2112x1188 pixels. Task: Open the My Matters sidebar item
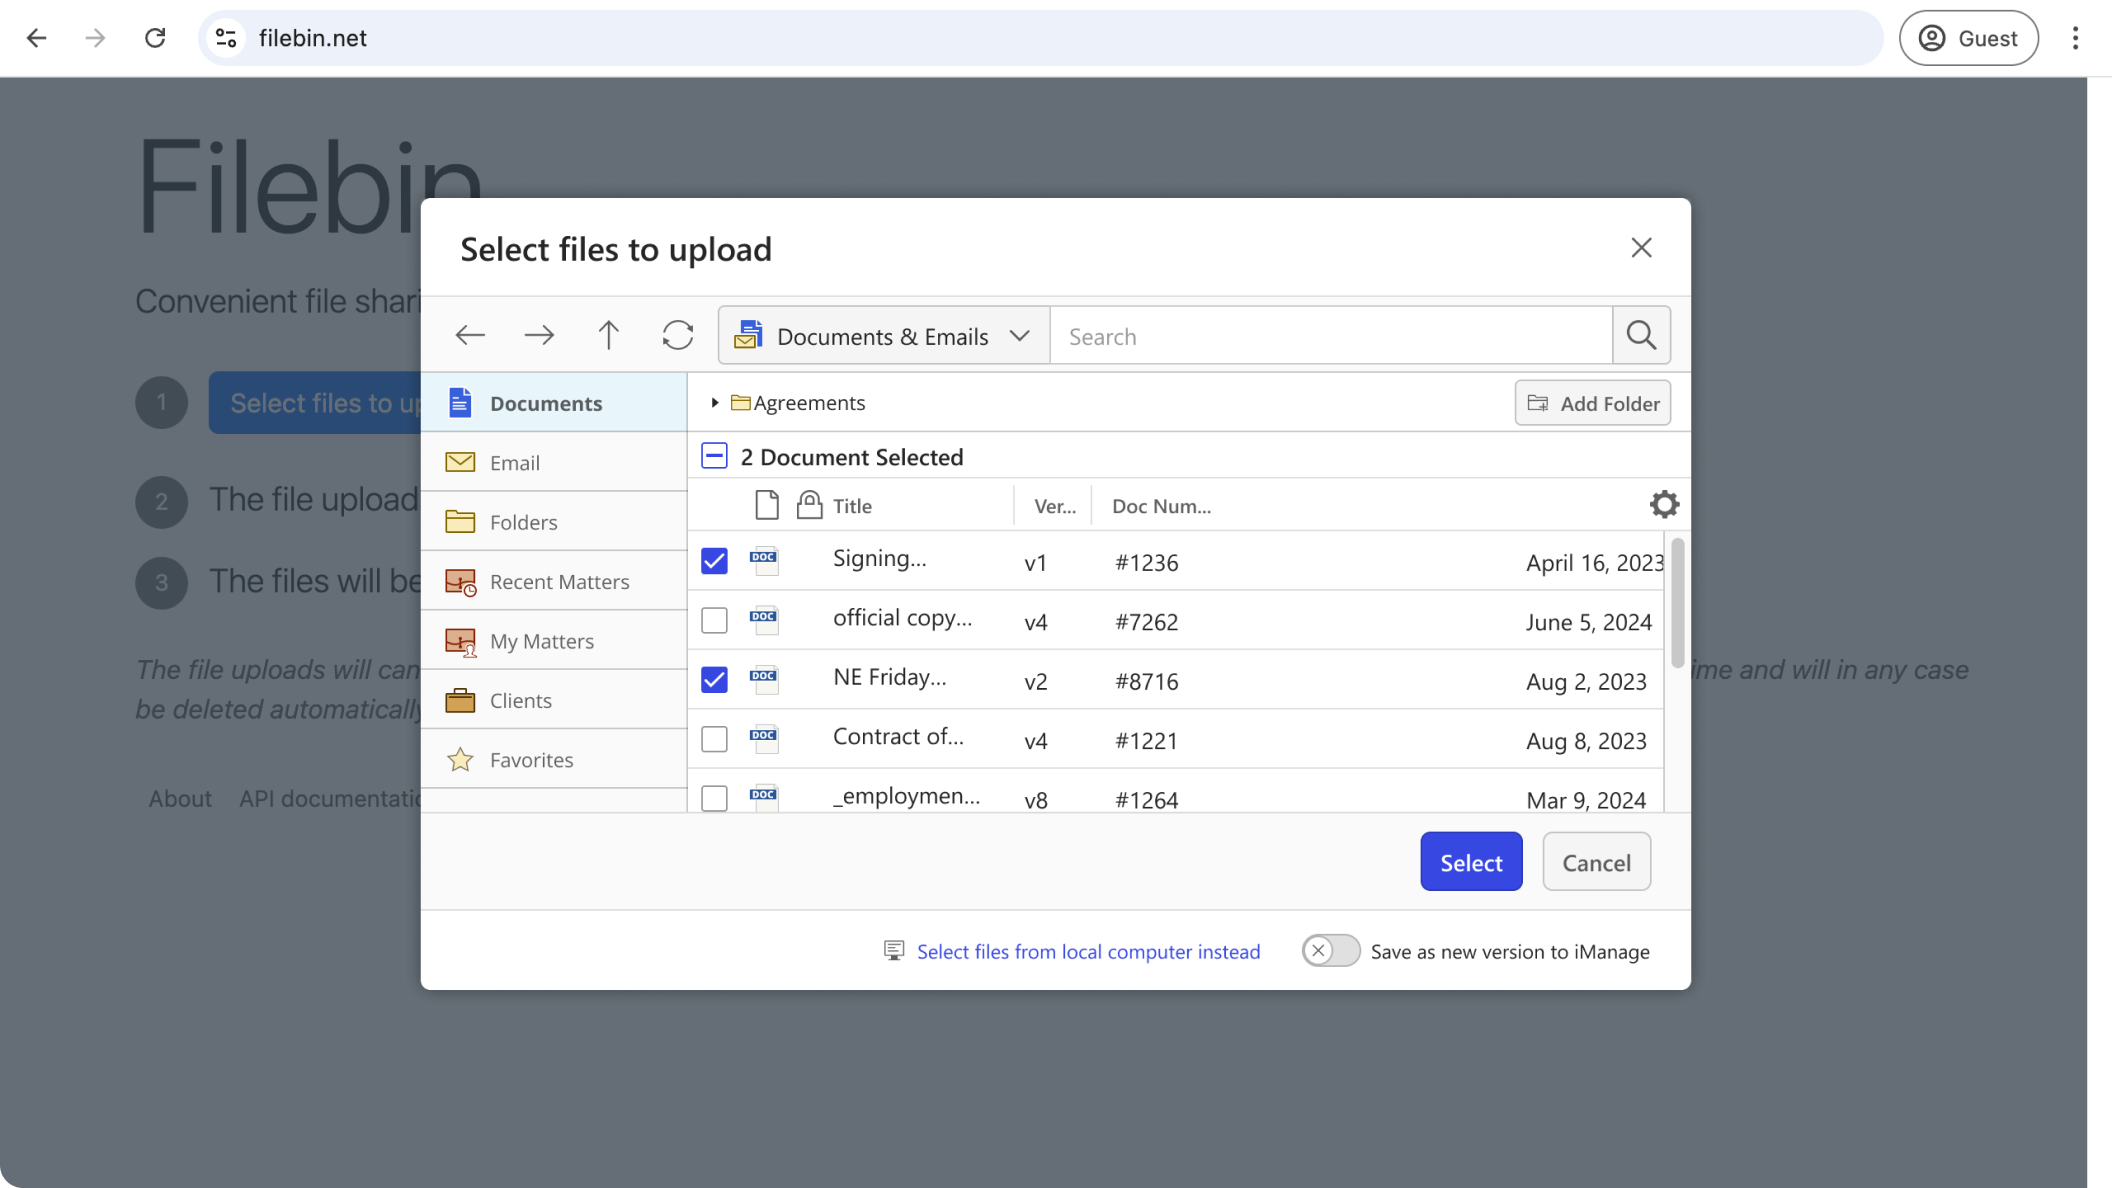click(x=541, y=641)
